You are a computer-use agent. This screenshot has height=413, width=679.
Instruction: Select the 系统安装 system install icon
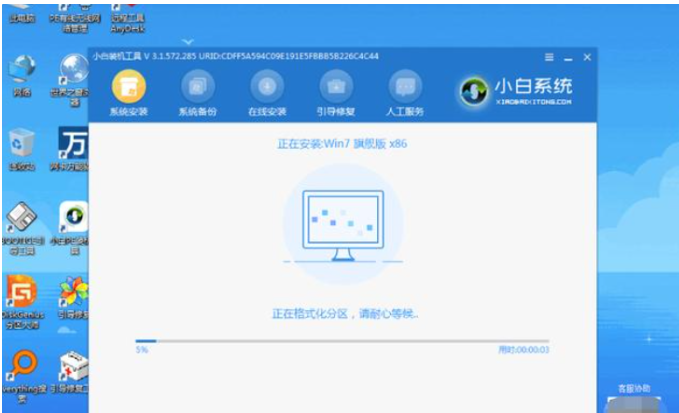pos(129,93)
